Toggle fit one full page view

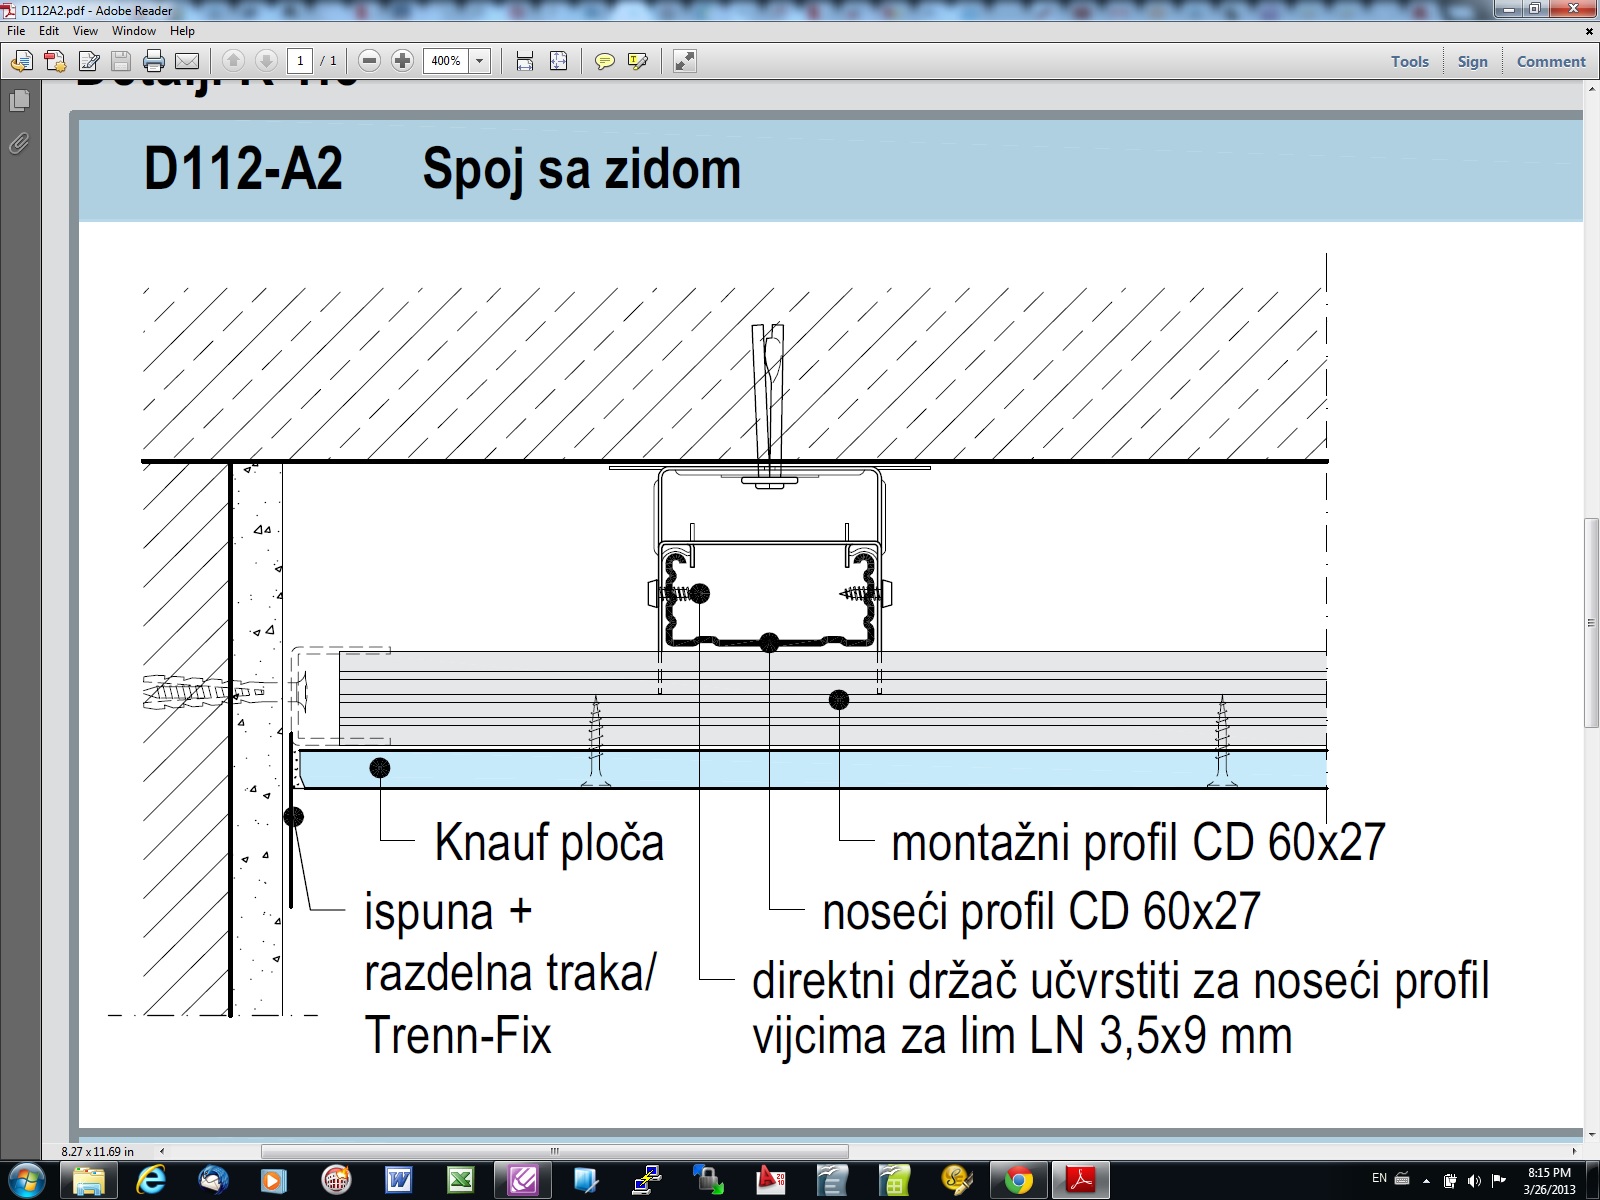tap(558, 62)
